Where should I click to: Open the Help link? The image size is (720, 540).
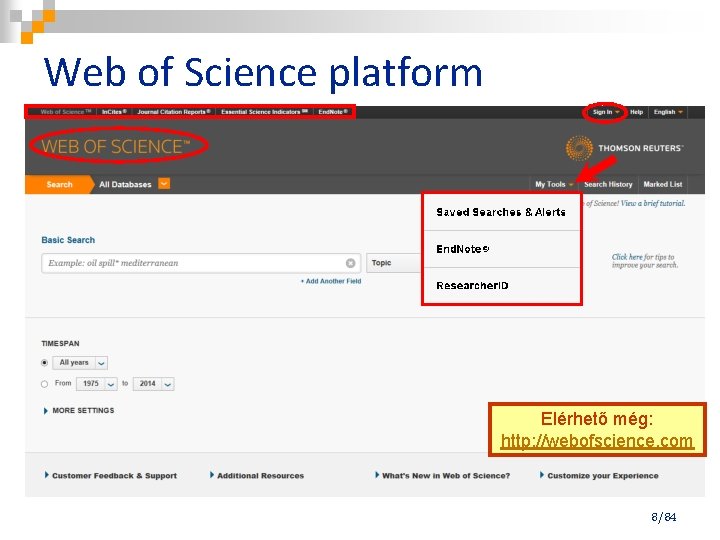coord(636,112)
